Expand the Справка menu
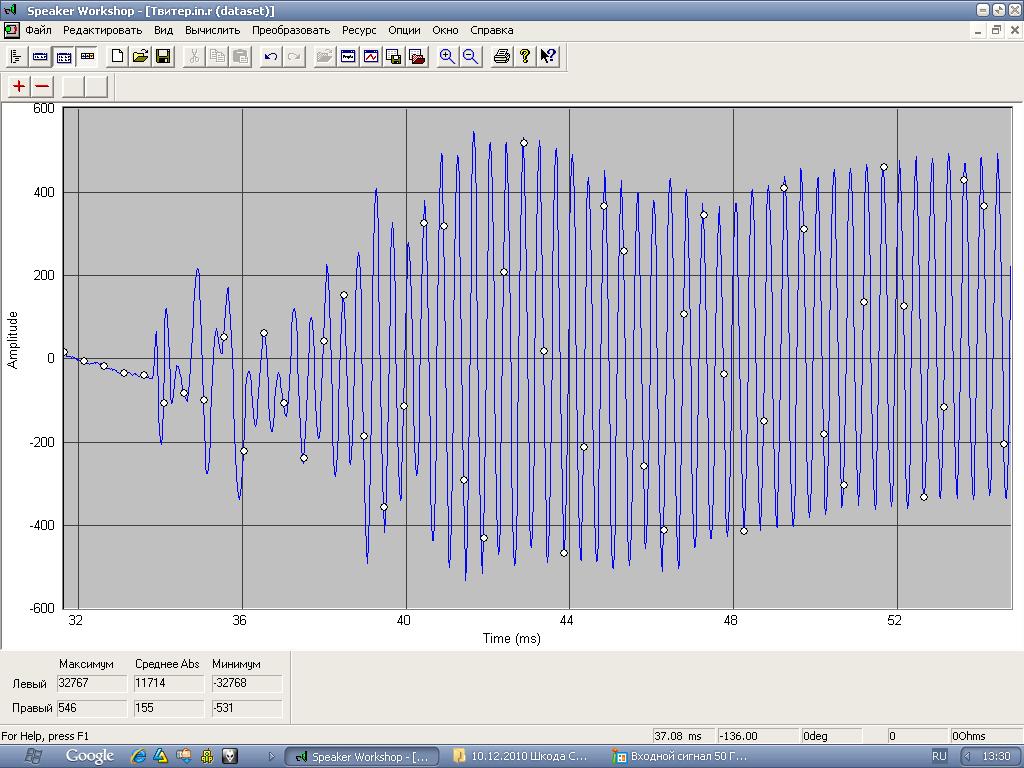1024x768 pixels. click(x=491, y=30)
